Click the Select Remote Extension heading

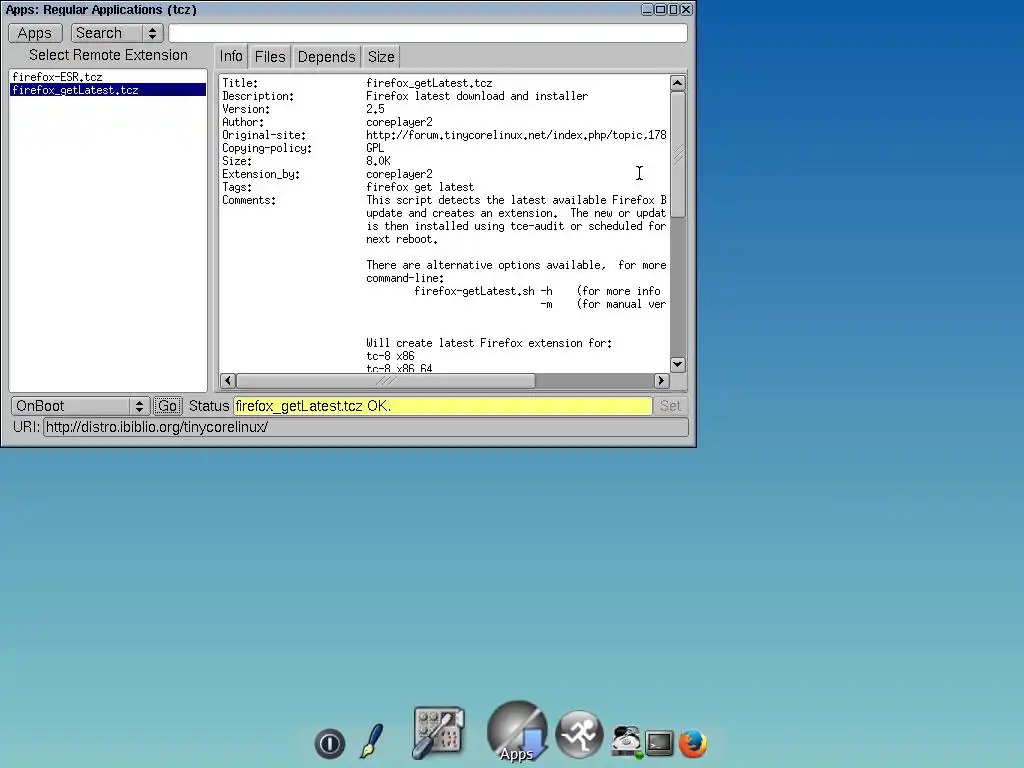(x=108, y=55)
